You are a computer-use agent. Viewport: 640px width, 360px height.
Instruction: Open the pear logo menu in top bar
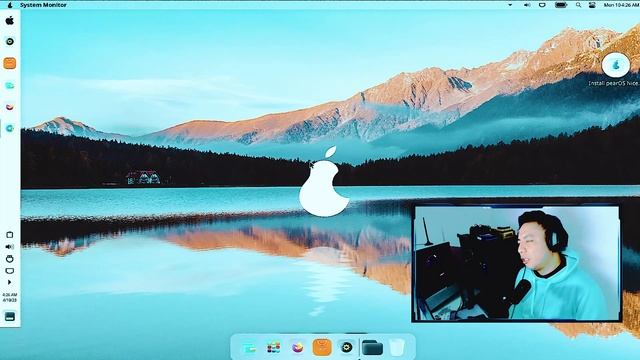(x=10, y=5)
